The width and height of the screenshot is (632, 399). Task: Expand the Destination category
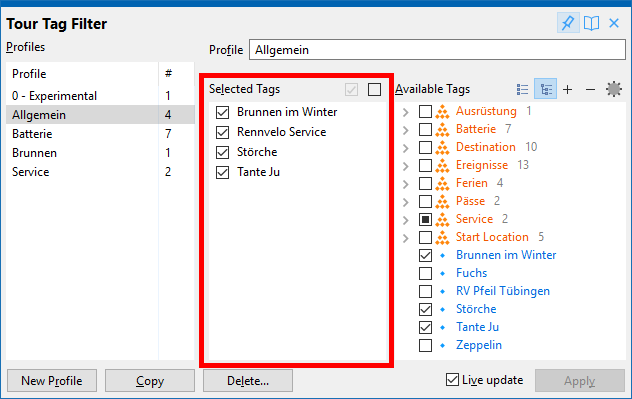pyautogui.click(x=406, y=148)
